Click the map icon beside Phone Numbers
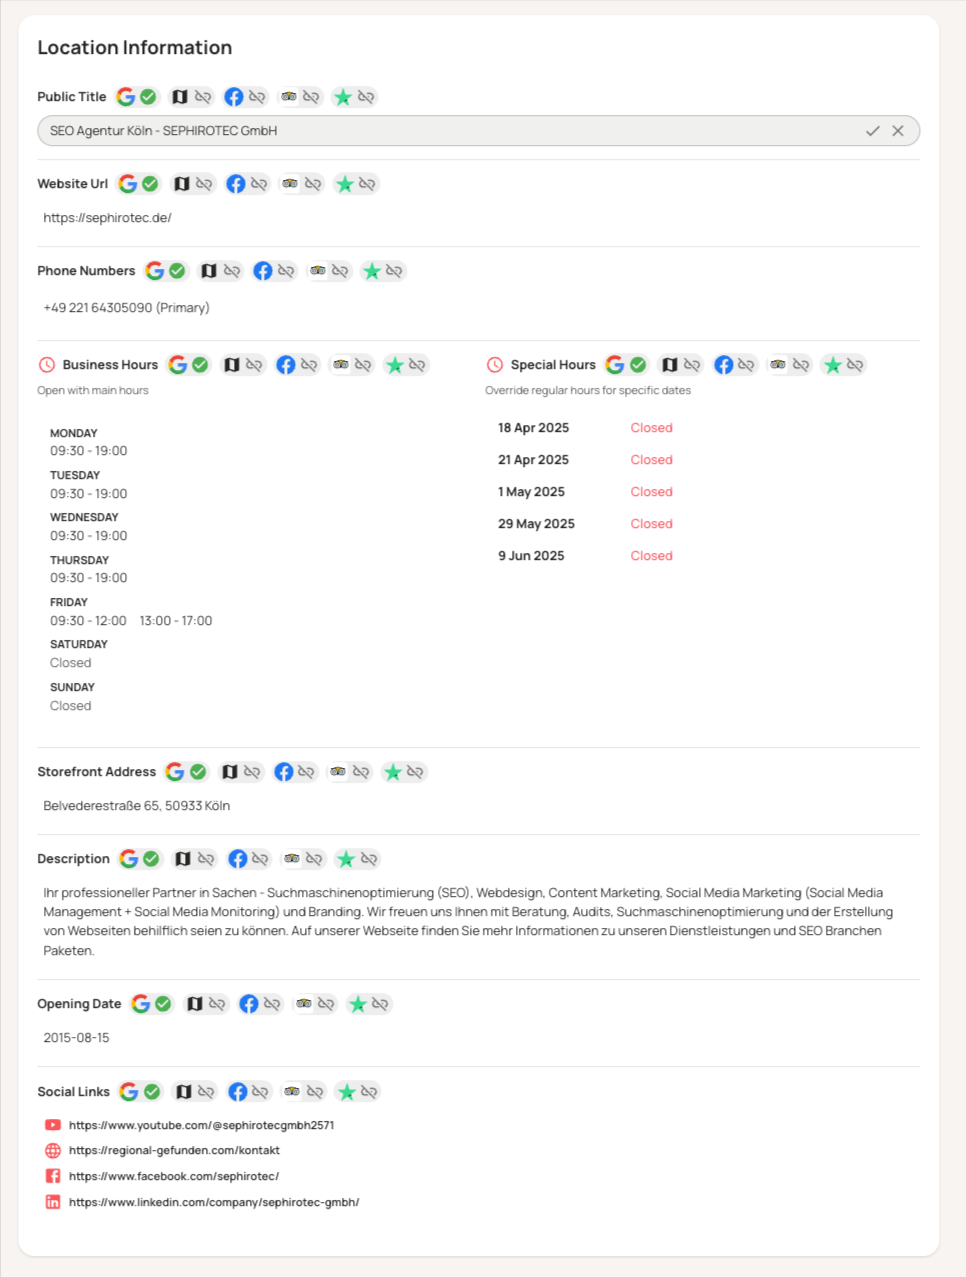Screen dimensions: 966x1277 tap(209, 271)
